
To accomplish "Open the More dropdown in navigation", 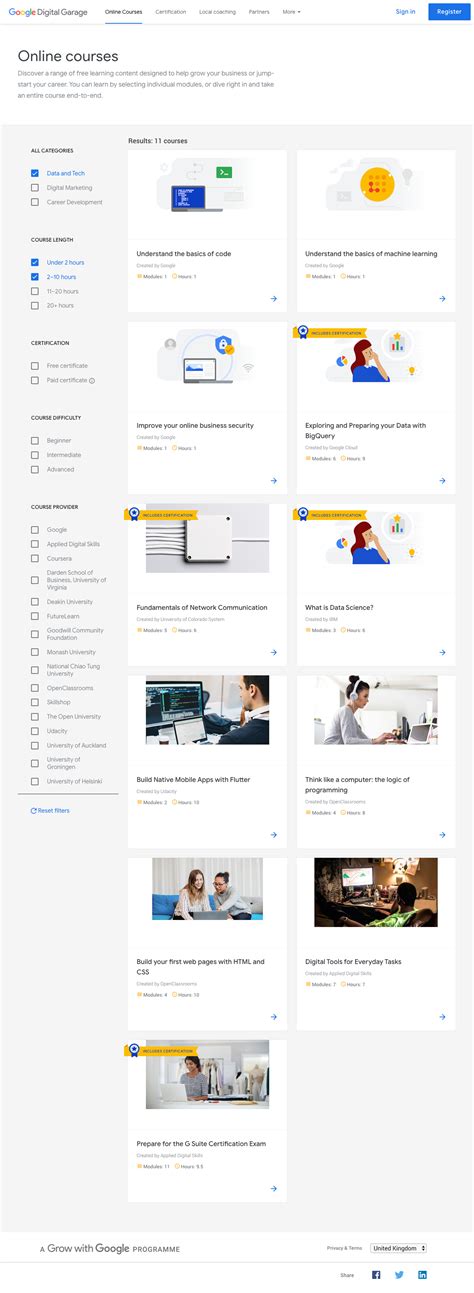I will [x=291, y=12].
